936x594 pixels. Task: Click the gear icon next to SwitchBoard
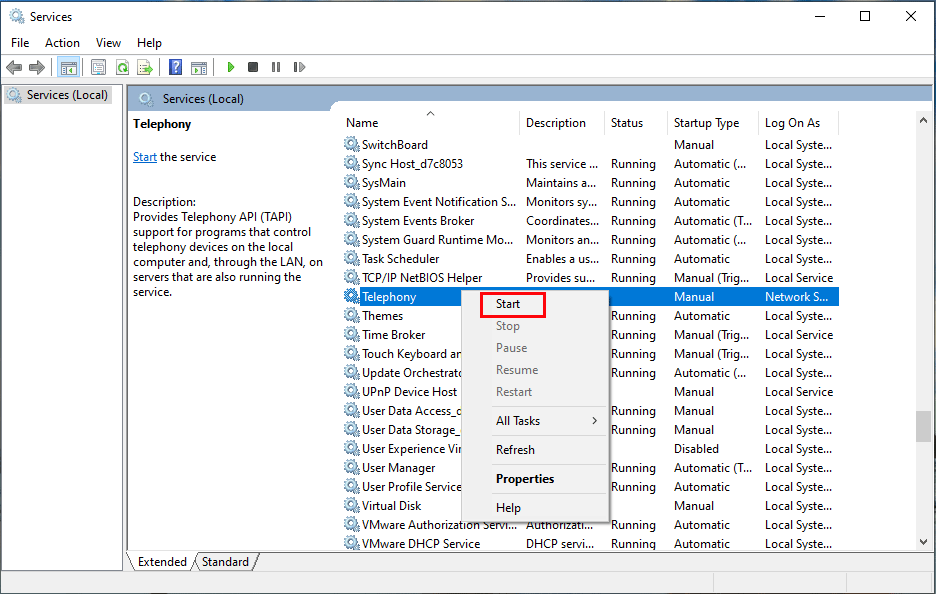click(352, 144)
